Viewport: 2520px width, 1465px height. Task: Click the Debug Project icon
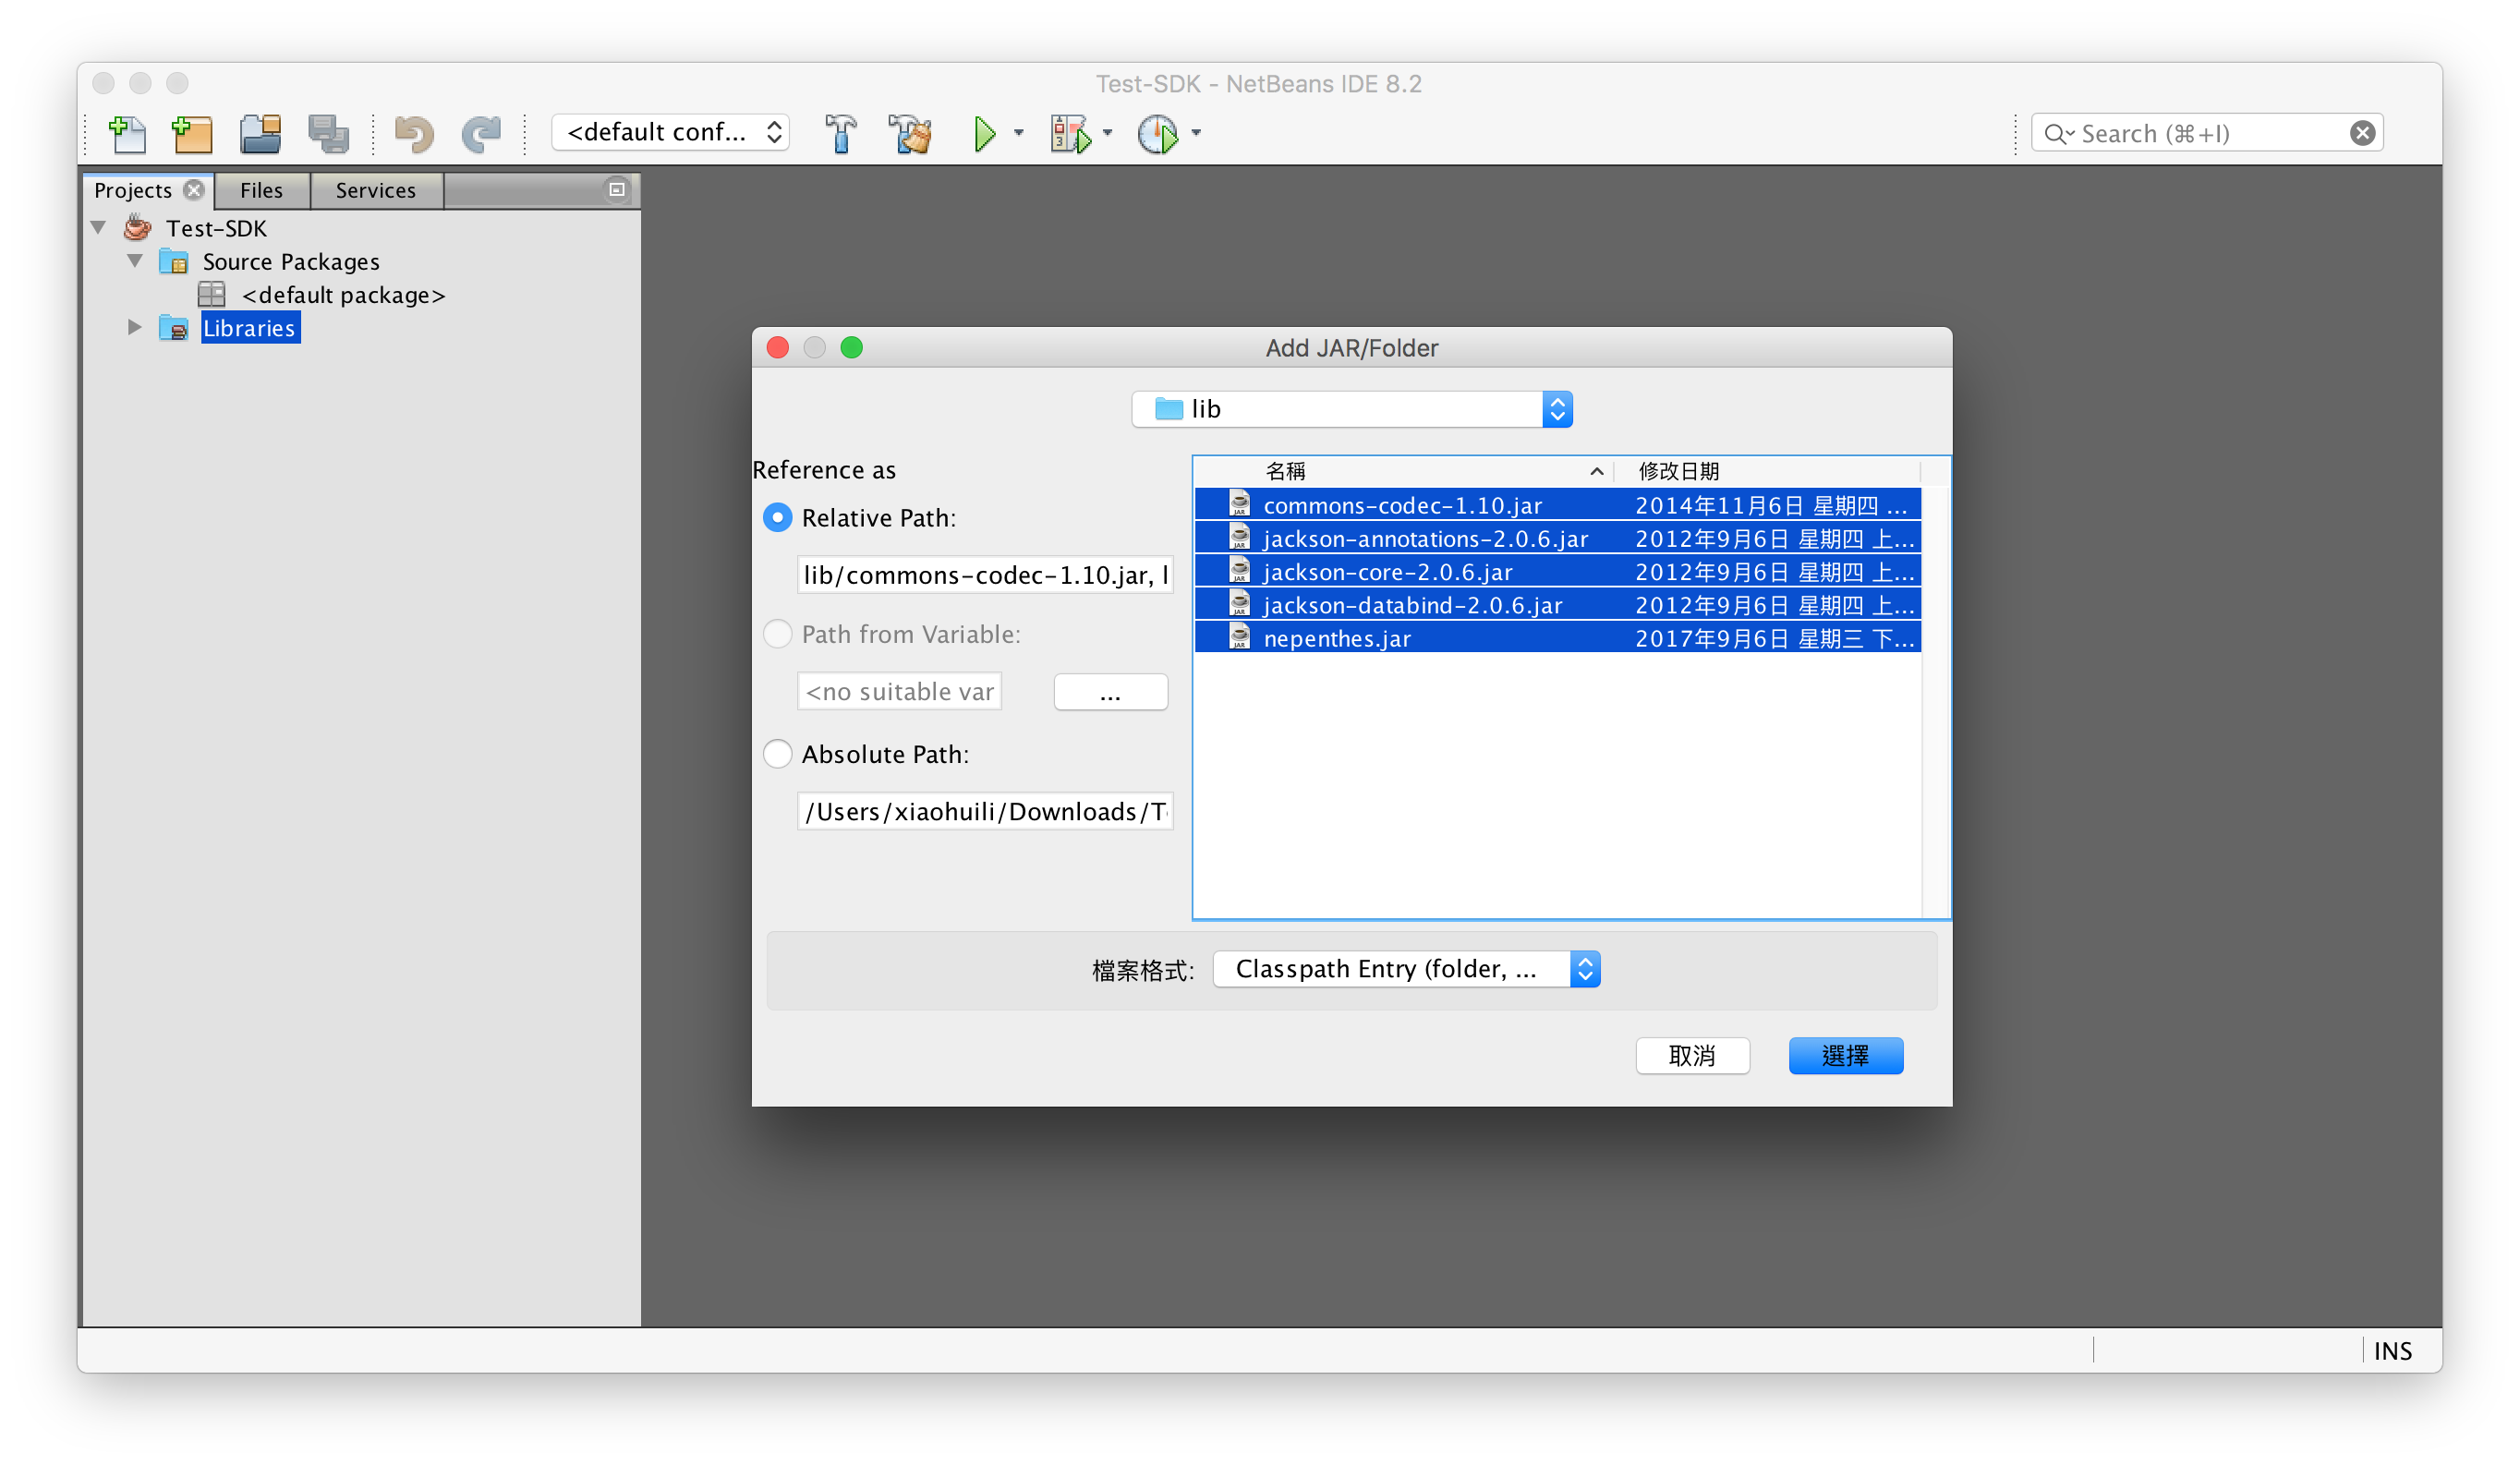[x=1070, y=133]
